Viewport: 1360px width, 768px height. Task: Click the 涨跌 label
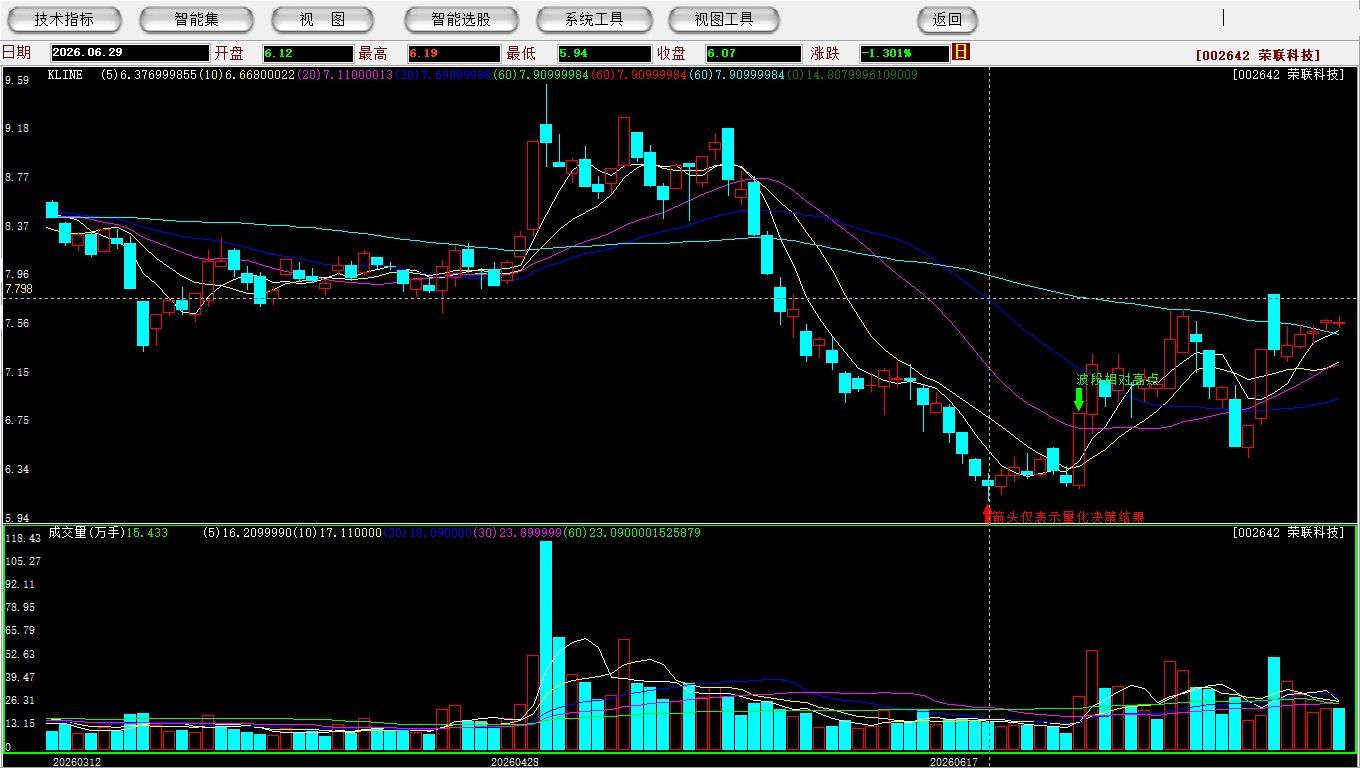point(825,53)
